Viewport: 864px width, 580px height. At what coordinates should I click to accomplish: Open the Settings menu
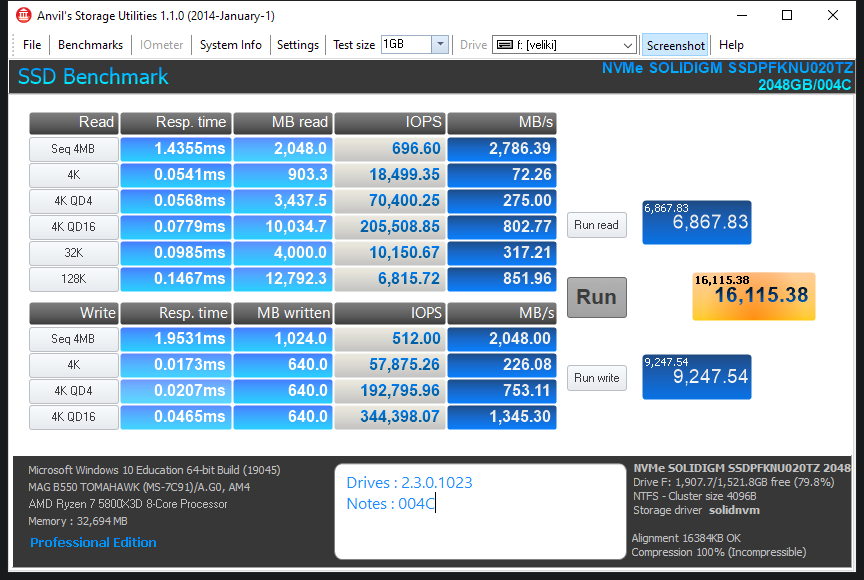[297, 44]
